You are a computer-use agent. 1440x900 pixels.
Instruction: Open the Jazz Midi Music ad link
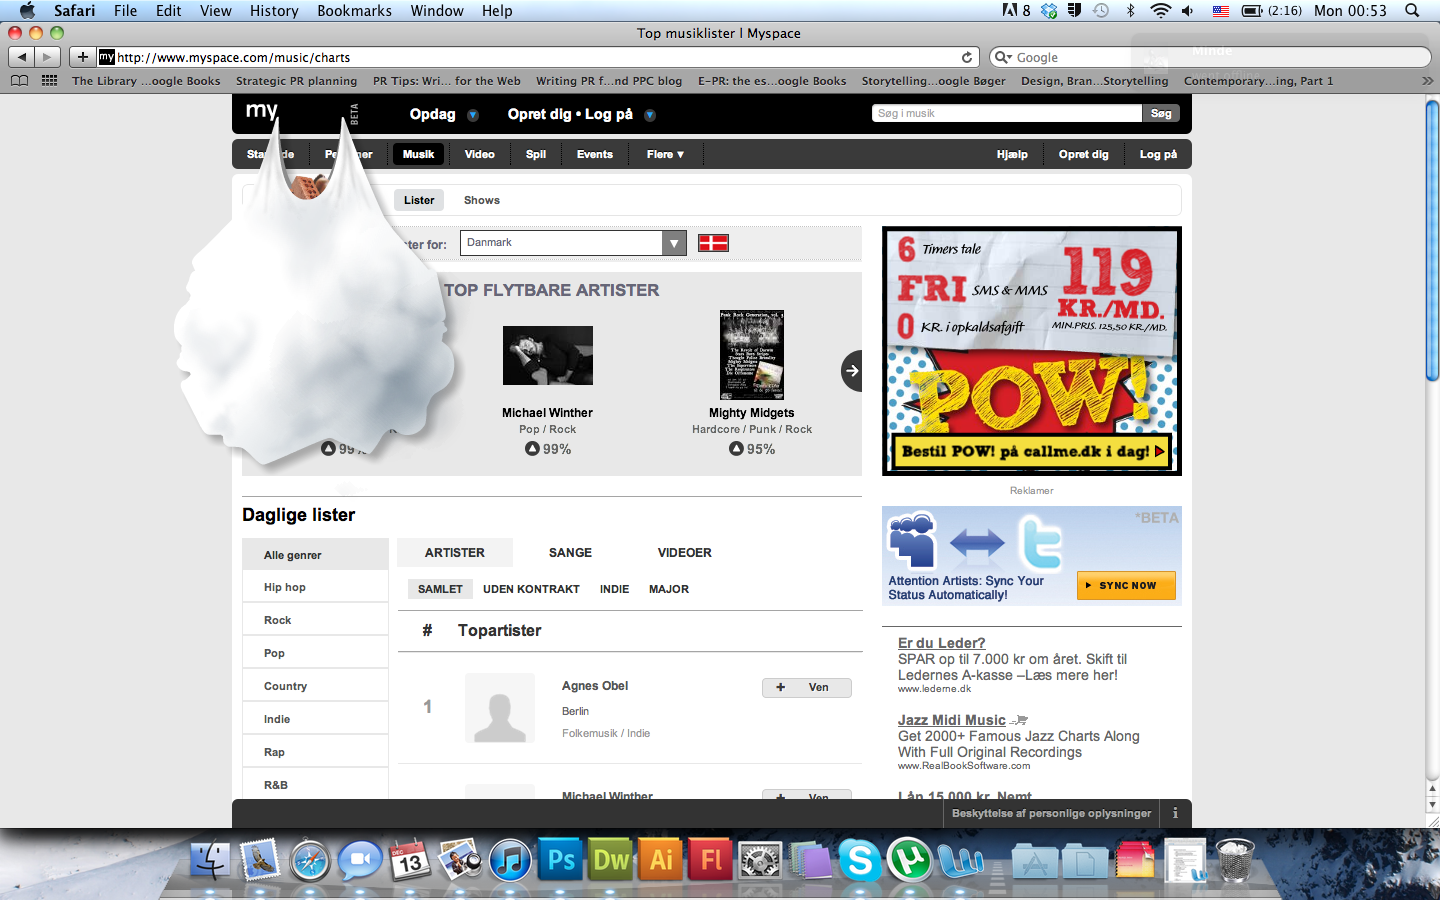pos(952,720)
